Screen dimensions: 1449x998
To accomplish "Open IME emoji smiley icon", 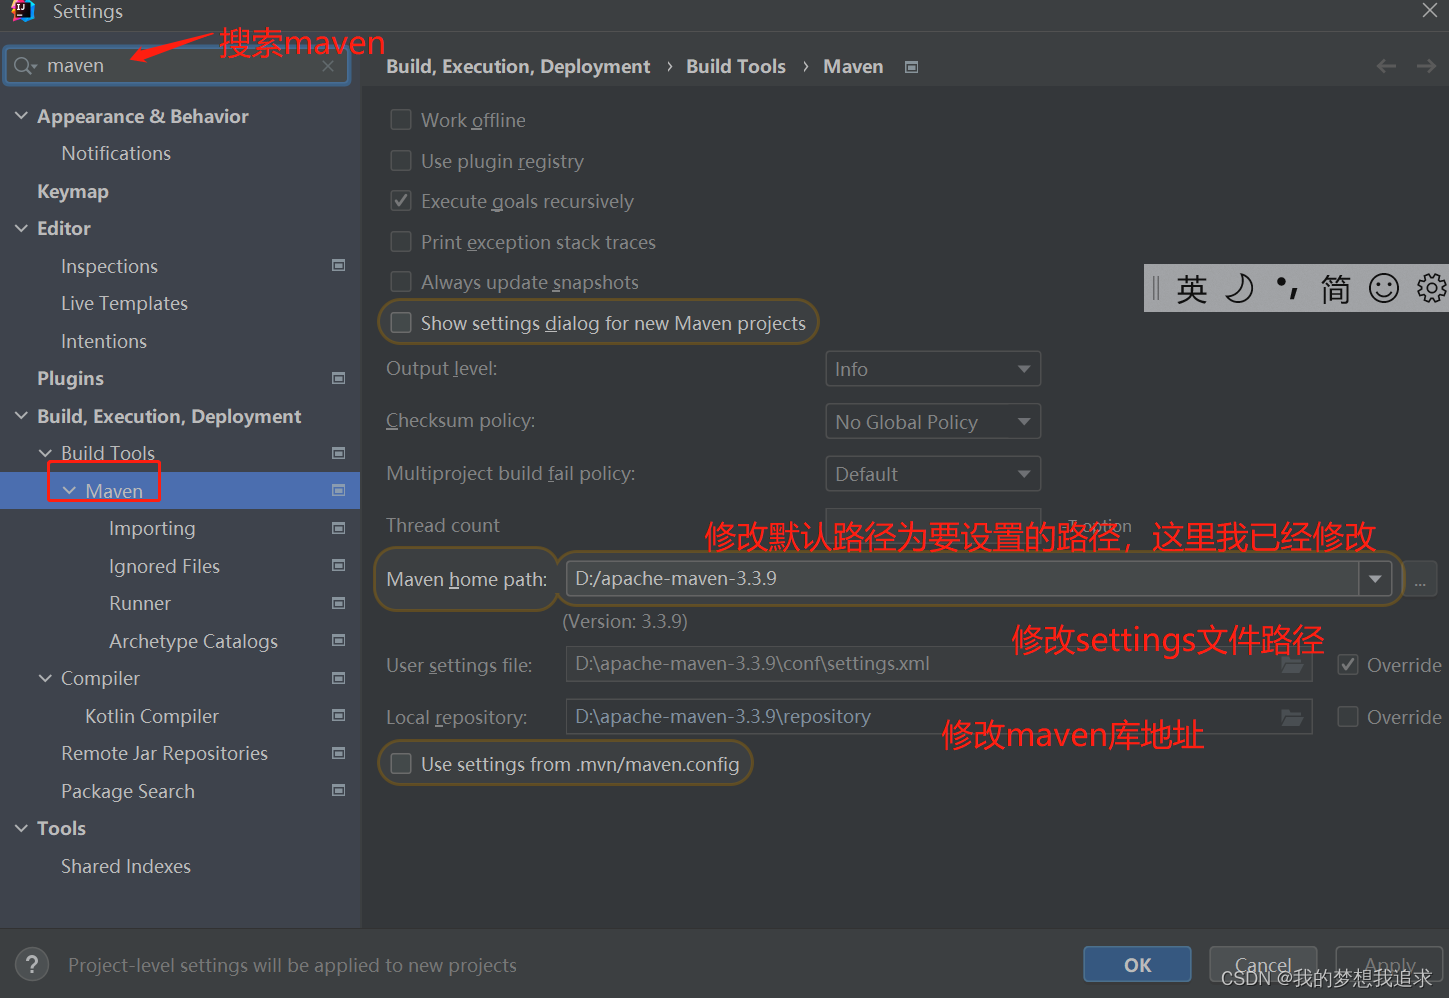I will [1384, 289].
